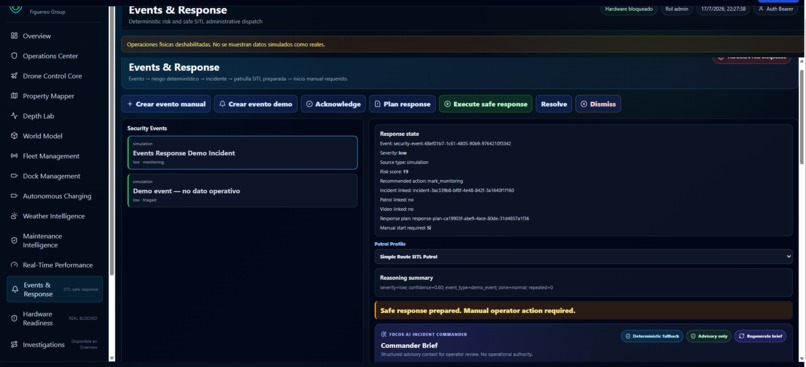This screenshot has width=806, height=367.
Task: Open the Patrol Profile dropdown
Action: click(x=583, y=256)
